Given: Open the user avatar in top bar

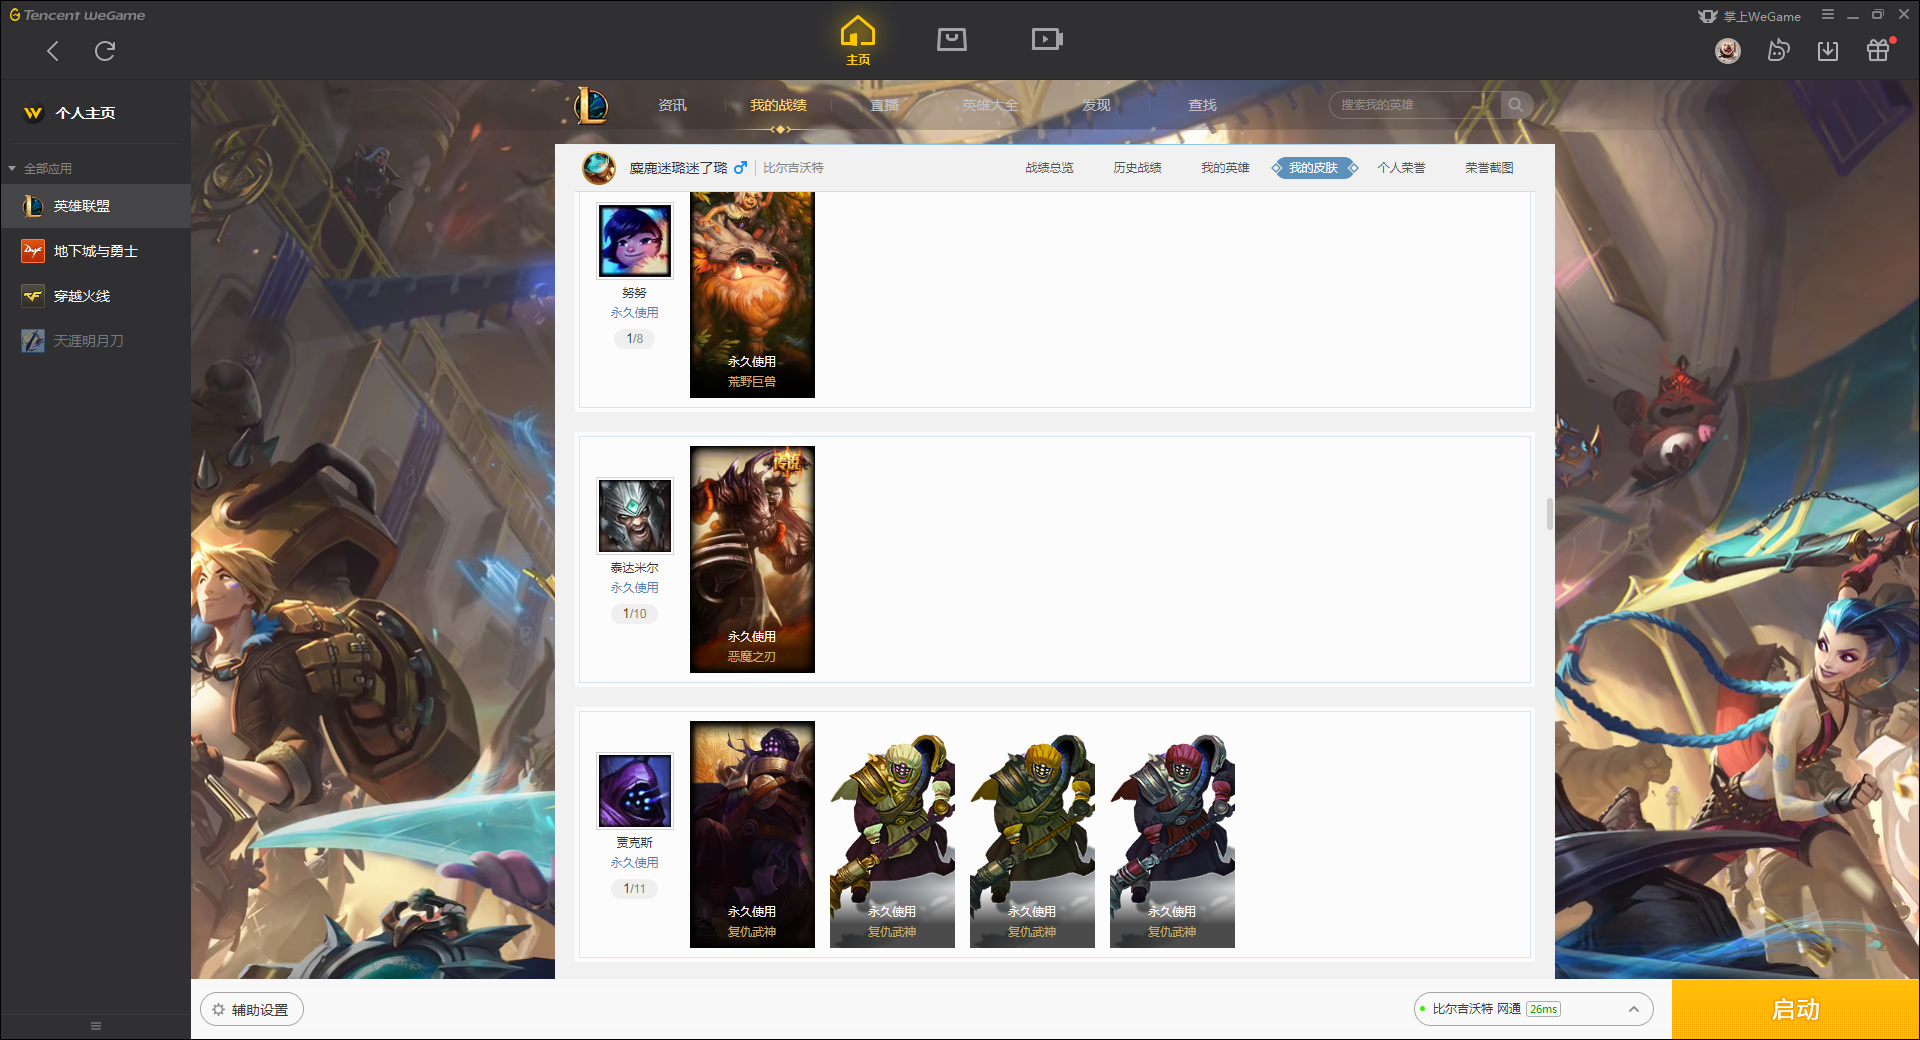Looking at the screenshot, I should click(1727, 51).
